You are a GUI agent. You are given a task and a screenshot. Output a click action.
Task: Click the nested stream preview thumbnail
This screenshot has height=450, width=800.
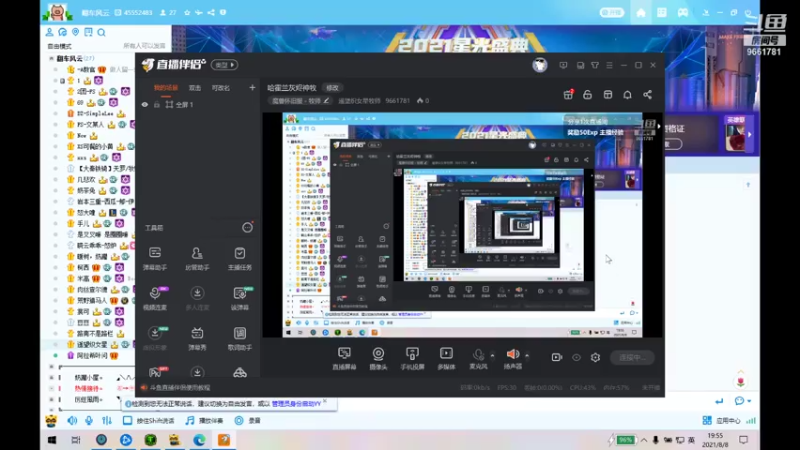click(x=462, y=225)
